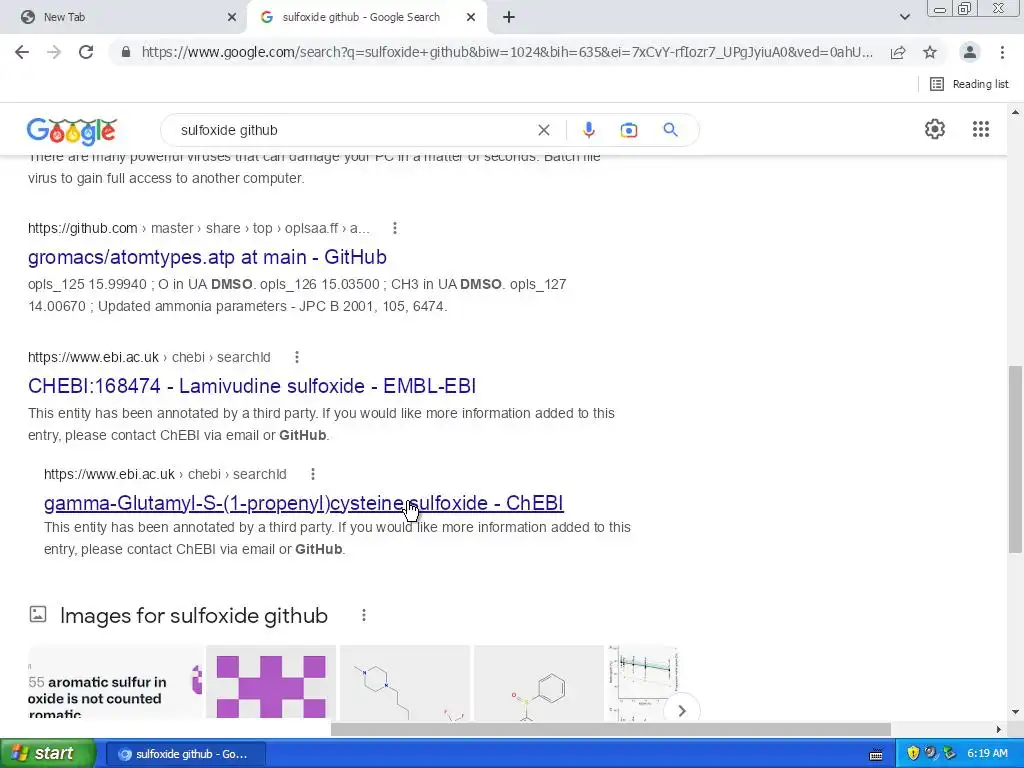Select the sulfoxide github taskbar button

click(185, 754)
